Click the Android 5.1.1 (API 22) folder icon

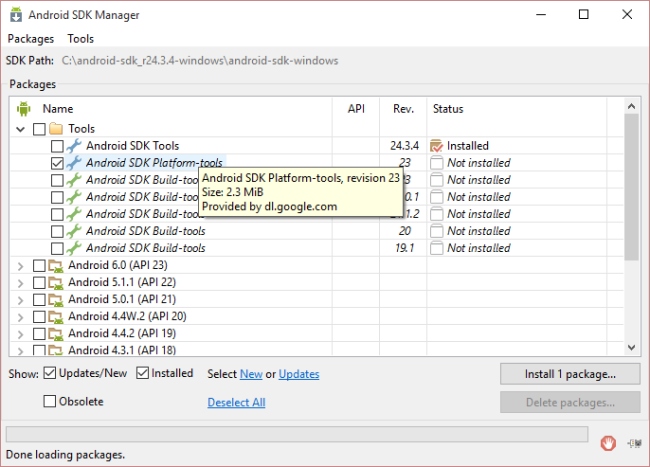click(56, 283)
